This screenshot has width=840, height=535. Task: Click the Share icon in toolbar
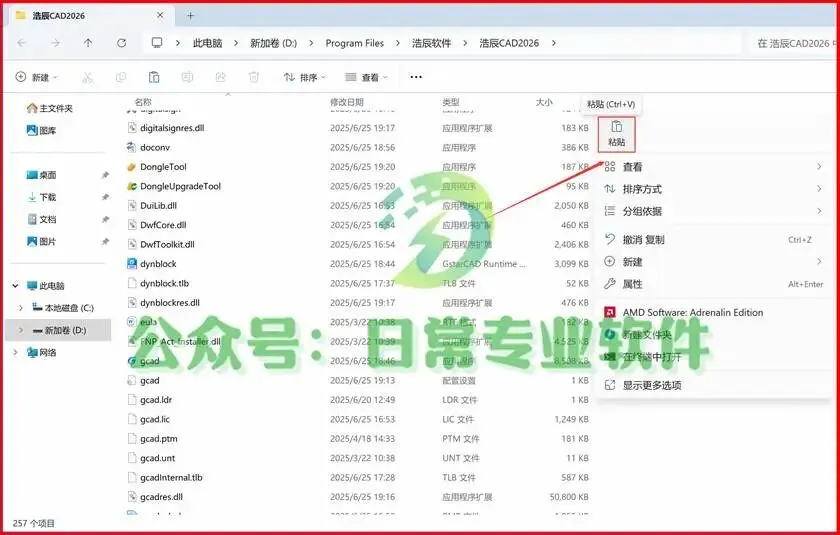(220, 78)
